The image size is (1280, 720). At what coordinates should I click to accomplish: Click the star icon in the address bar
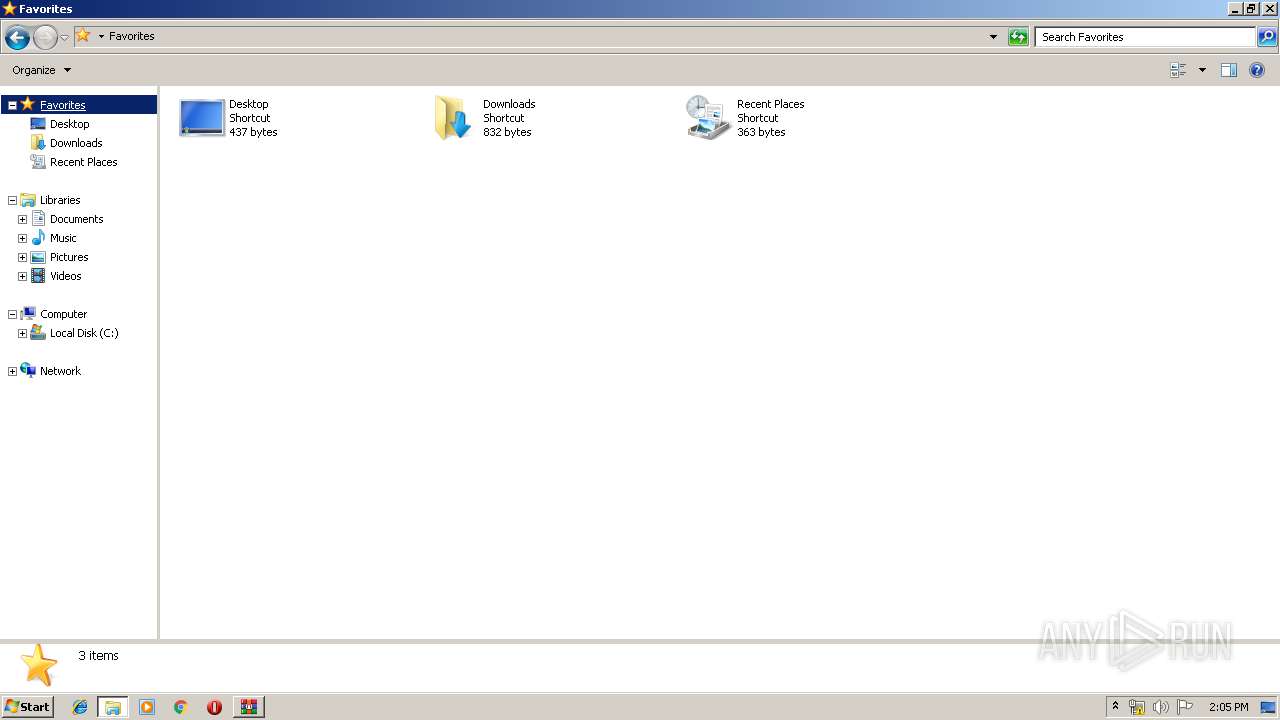click(83, 36)
